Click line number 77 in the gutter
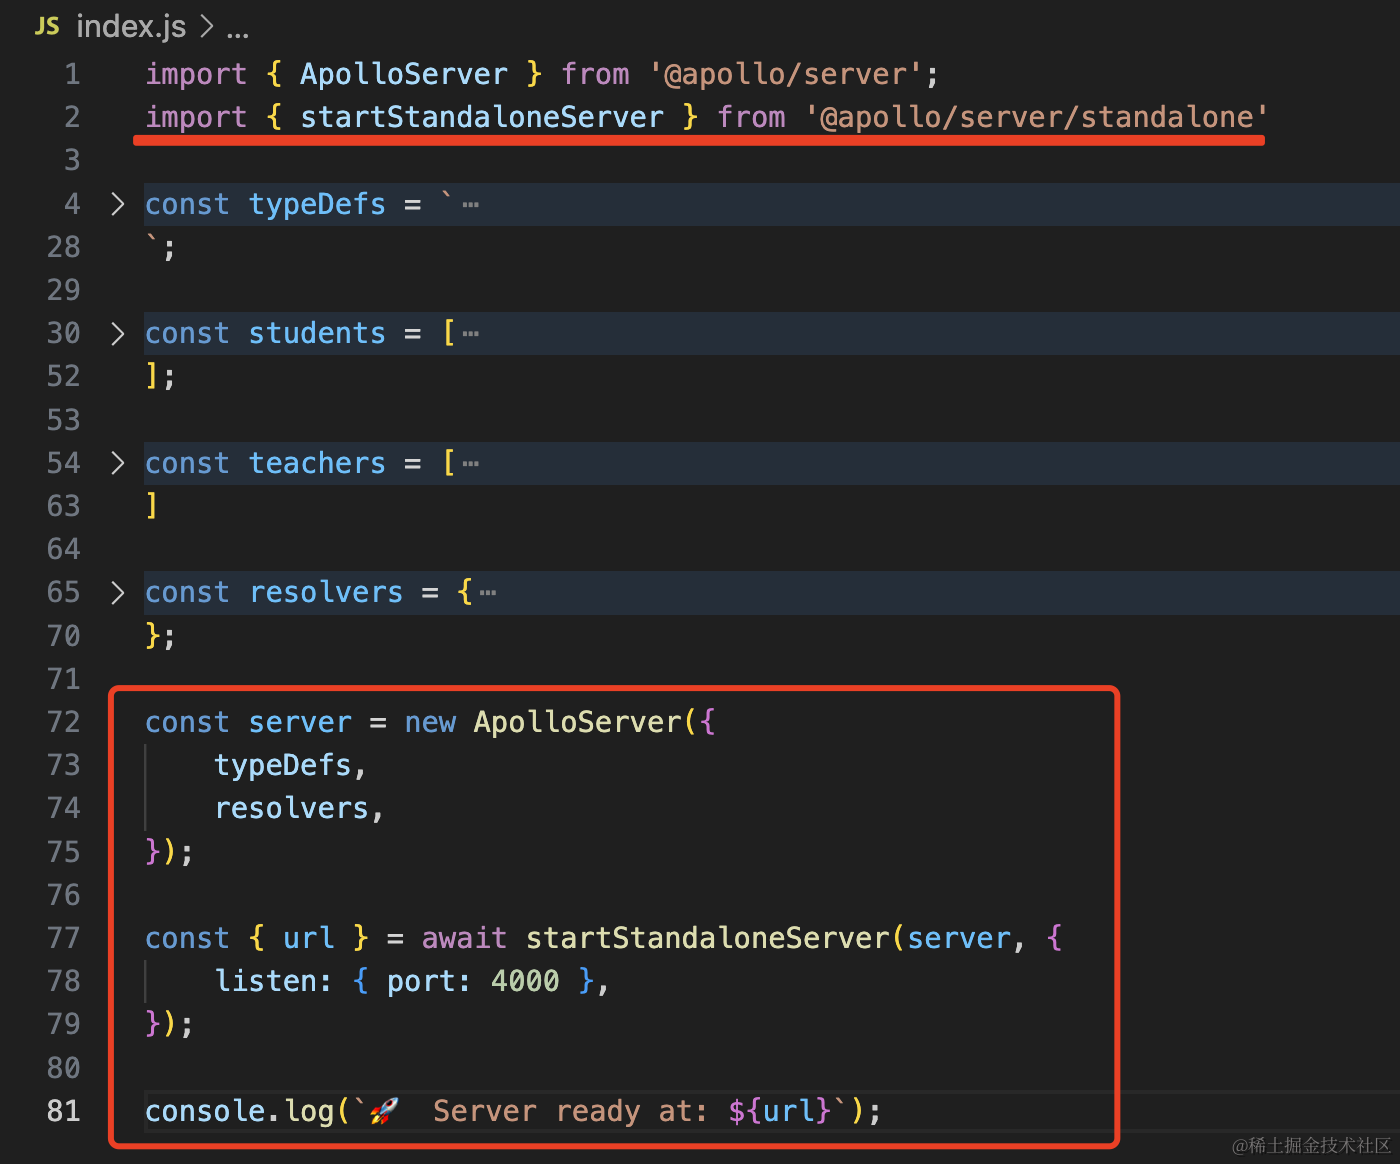 point(63,938)
